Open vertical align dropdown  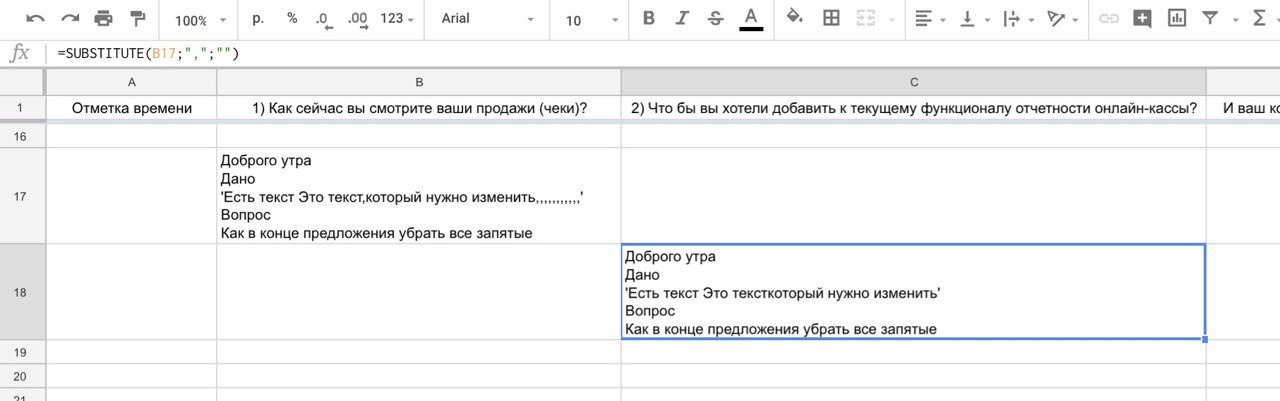[x=973, y=18]
